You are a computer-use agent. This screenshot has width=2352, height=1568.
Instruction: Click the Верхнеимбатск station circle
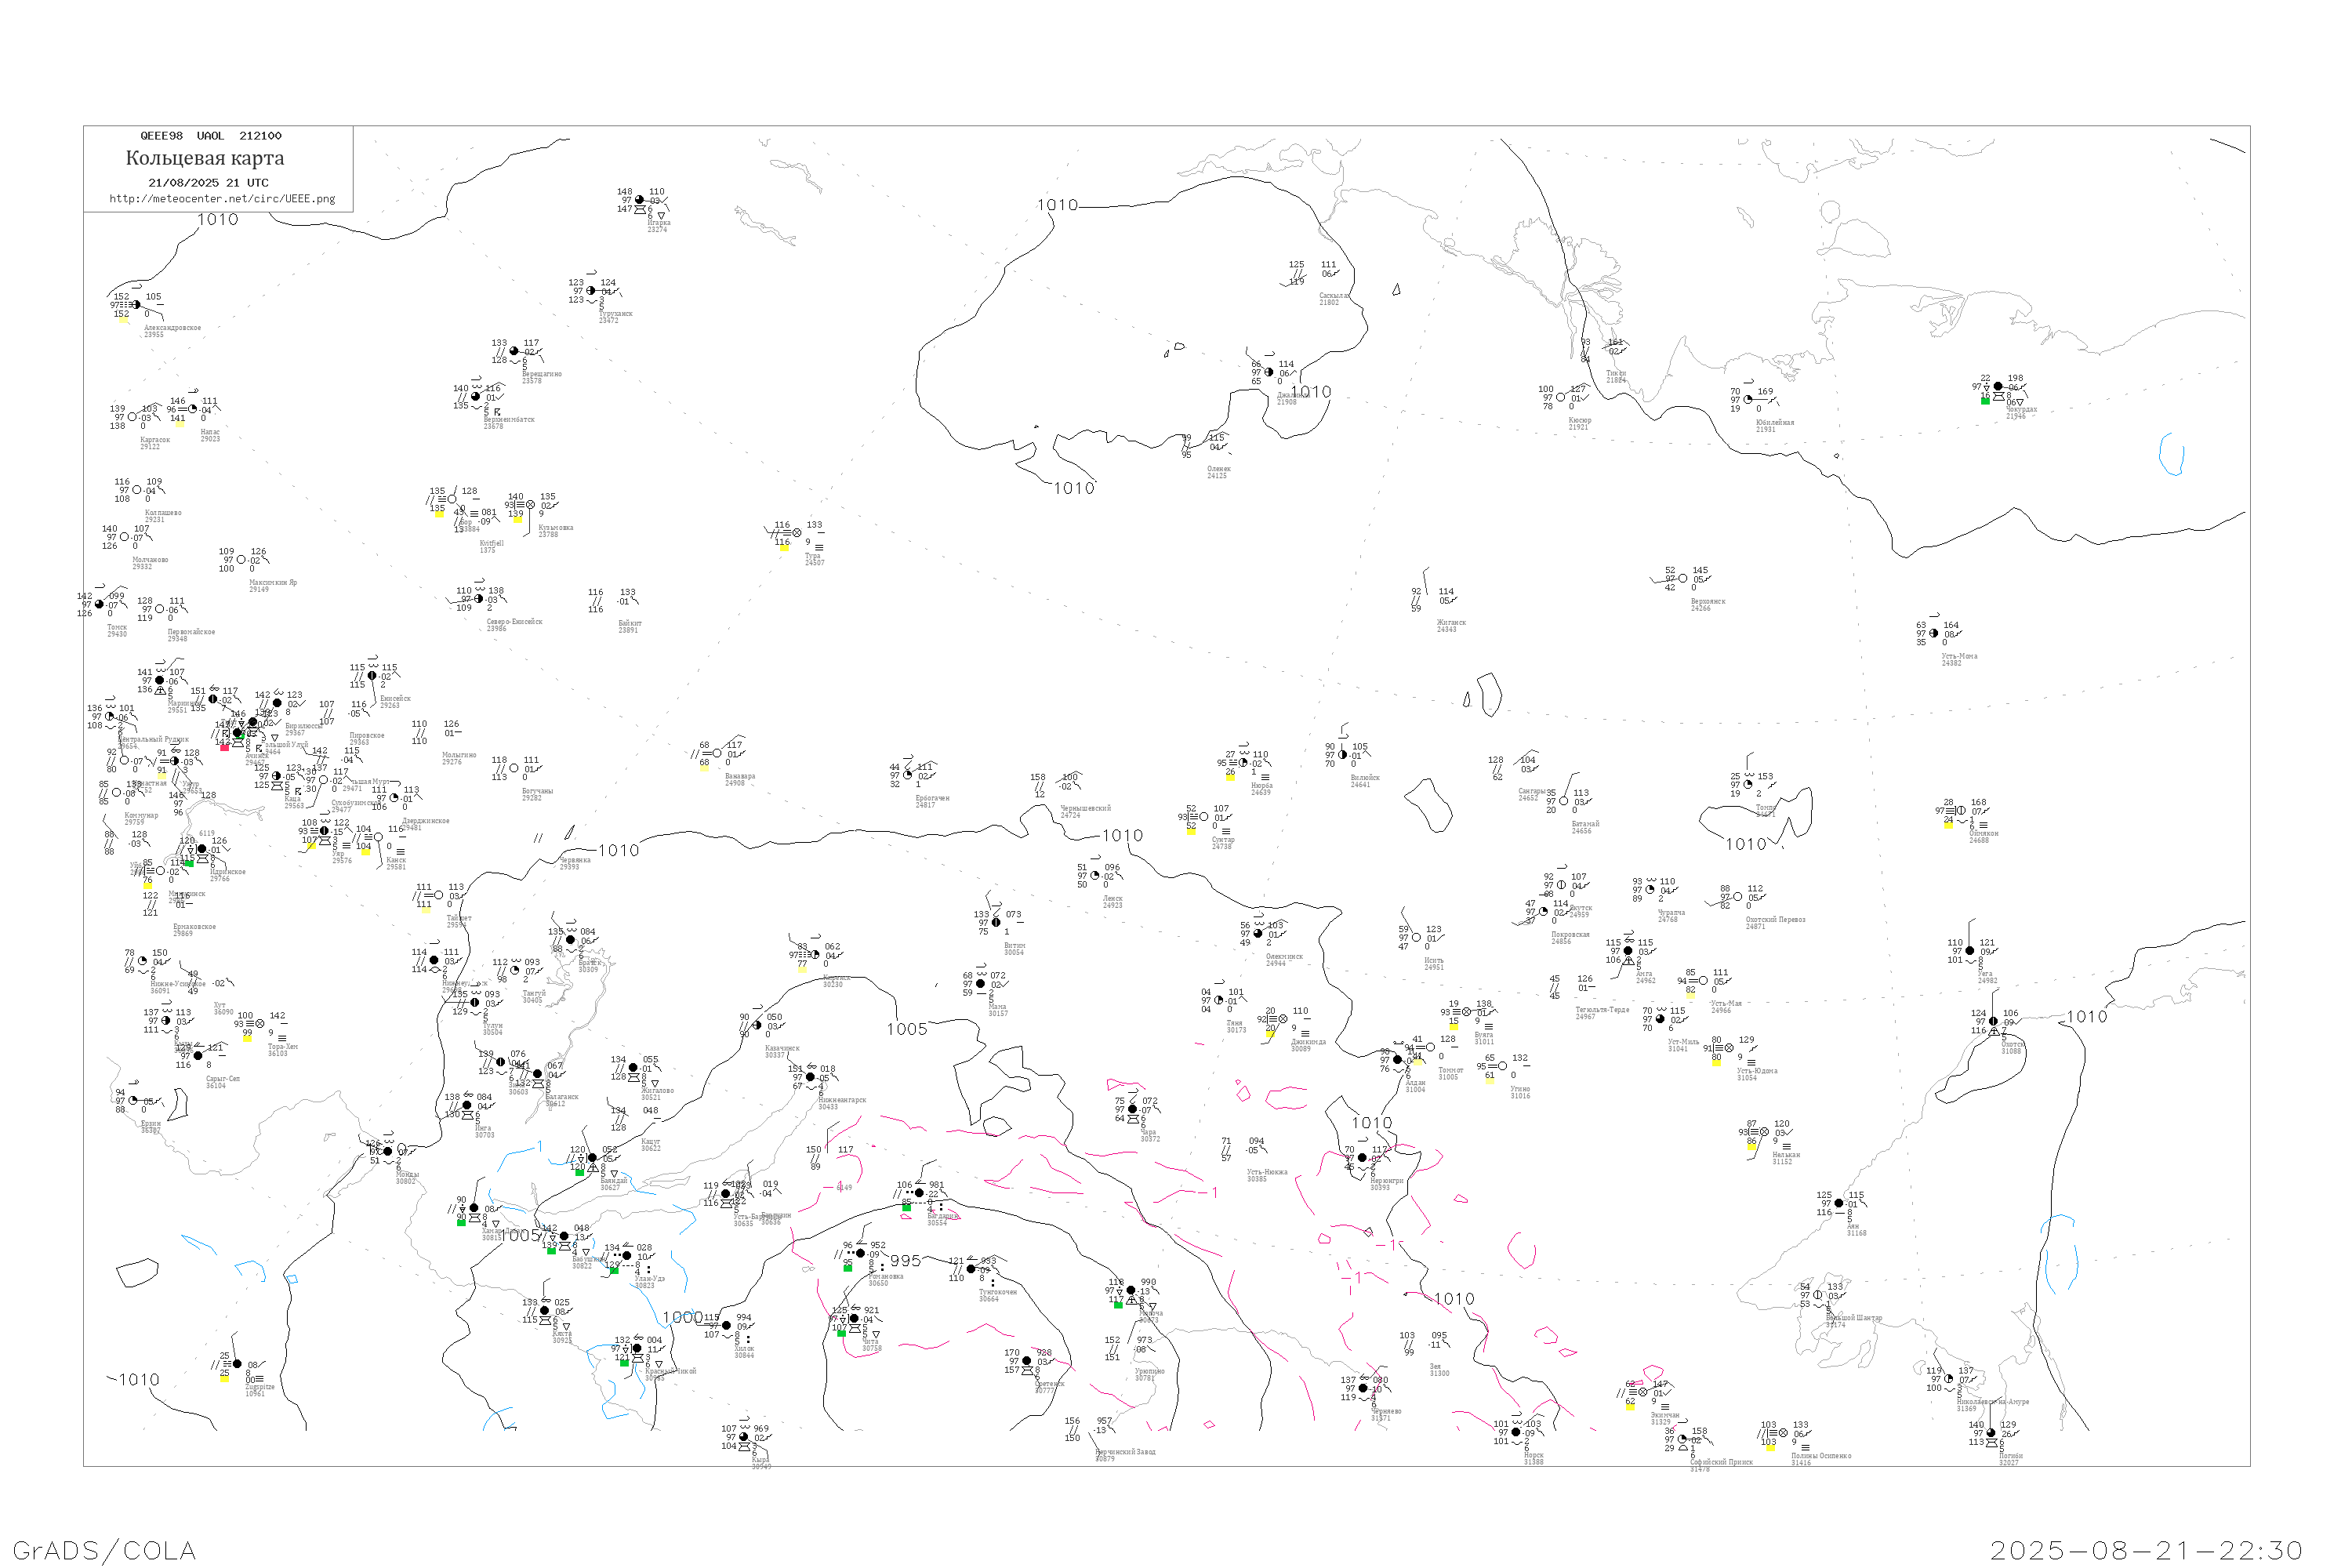click(x=475, y=397)
